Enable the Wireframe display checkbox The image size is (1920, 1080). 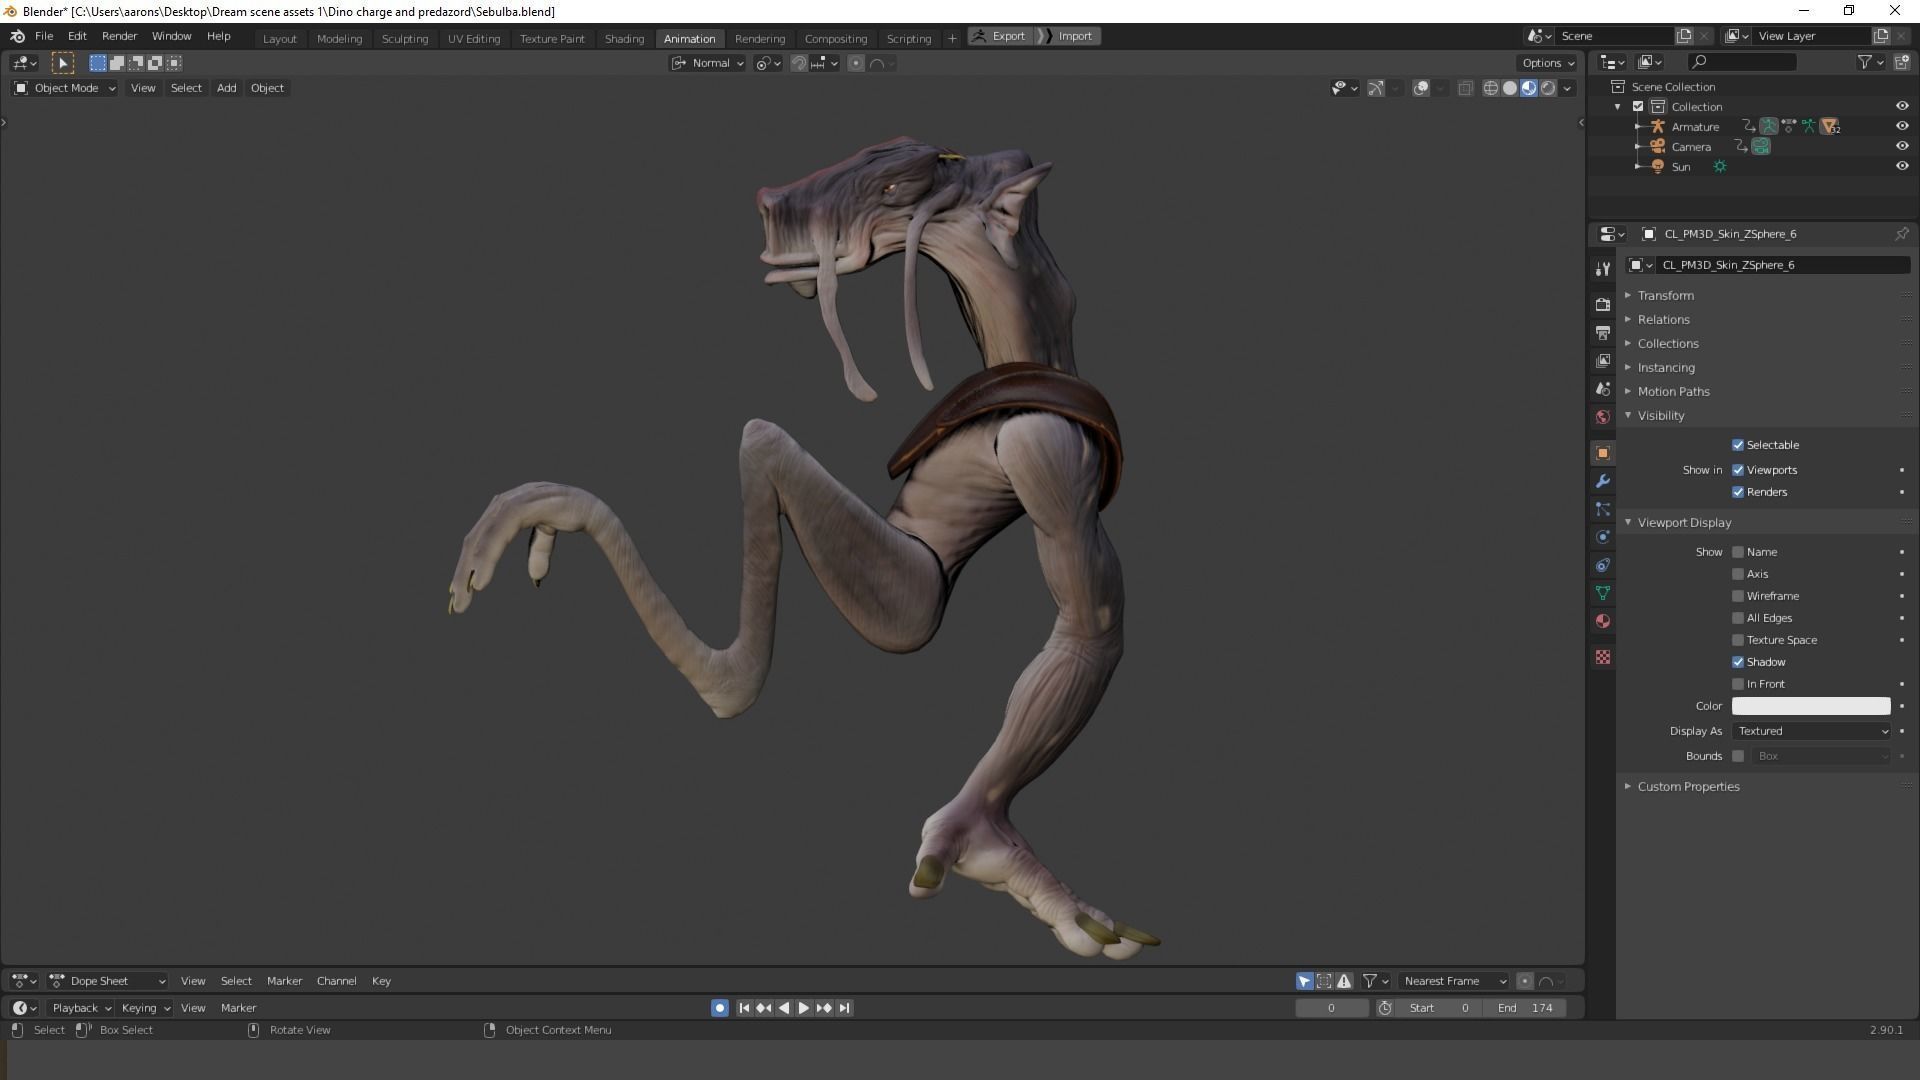1738,596
